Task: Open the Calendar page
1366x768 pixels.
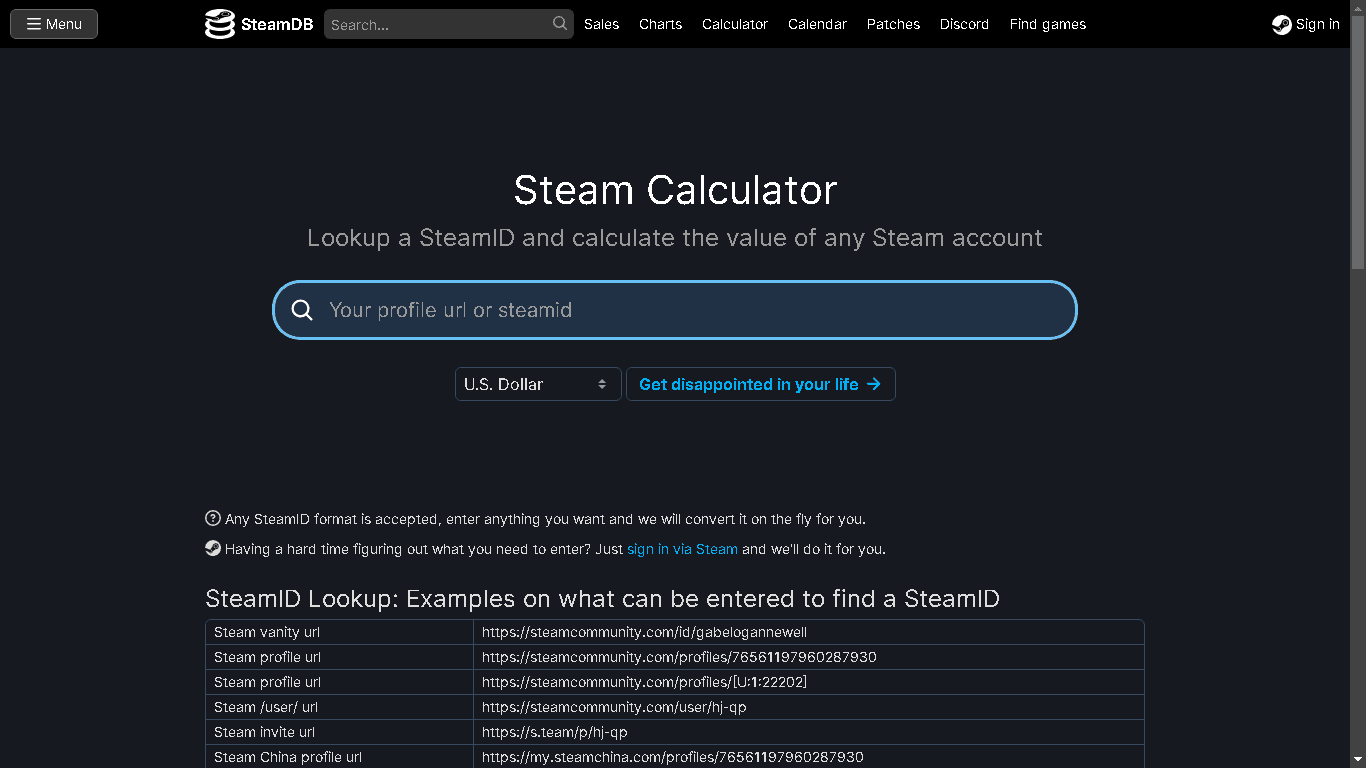Action: (x=817, y=24)
